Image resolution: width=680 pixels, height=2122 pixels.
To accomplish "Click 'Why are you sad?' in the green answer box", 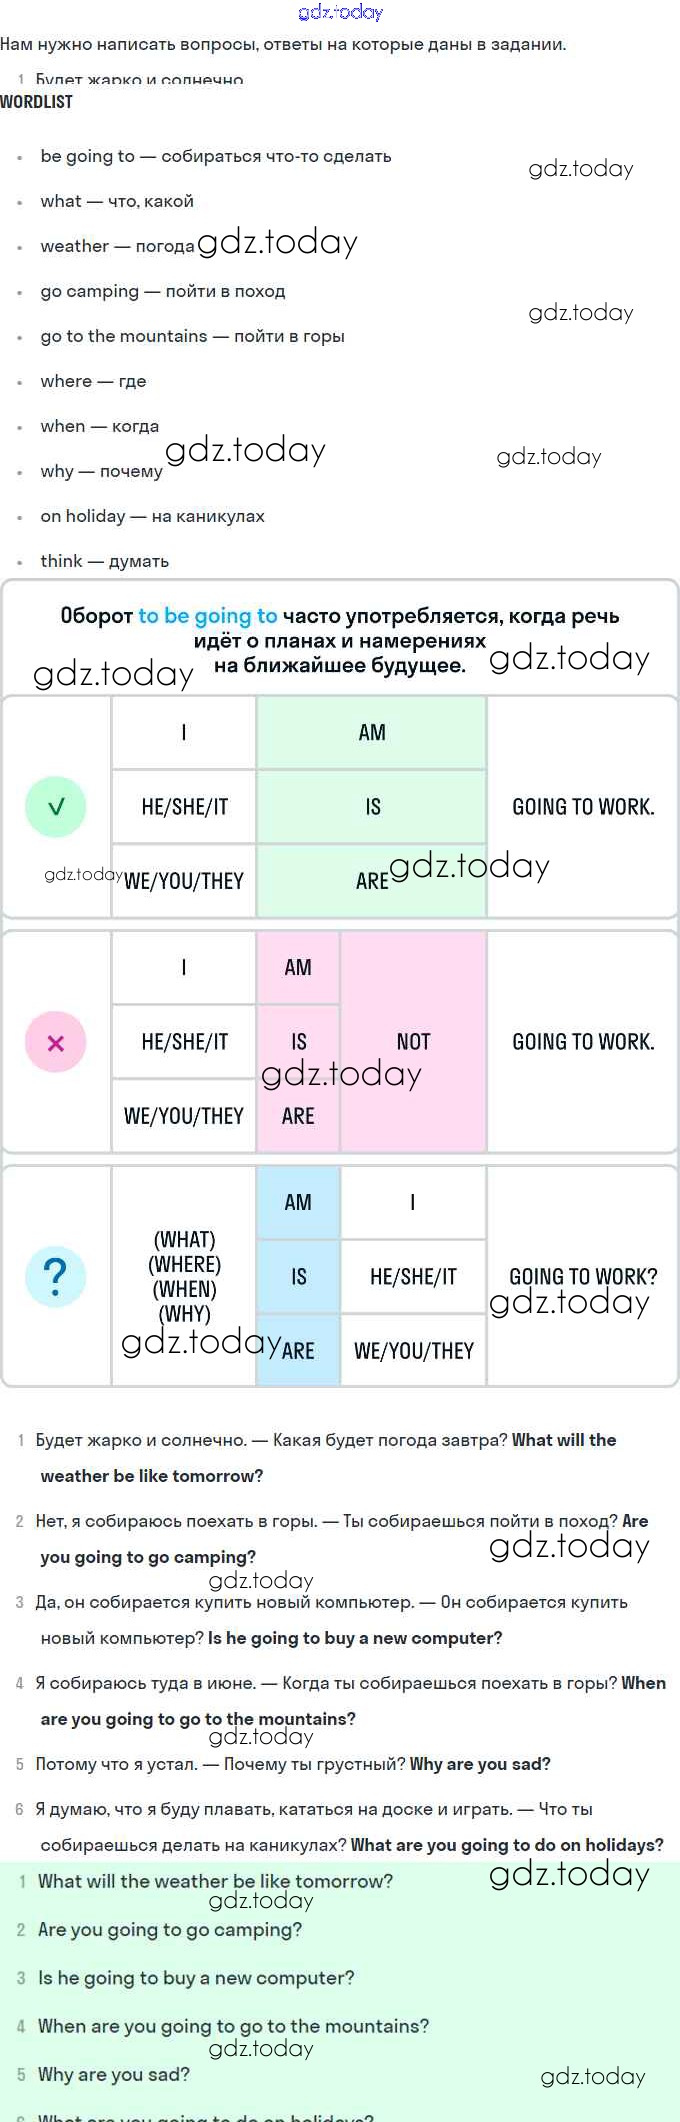I will [x=114, y=2075].
